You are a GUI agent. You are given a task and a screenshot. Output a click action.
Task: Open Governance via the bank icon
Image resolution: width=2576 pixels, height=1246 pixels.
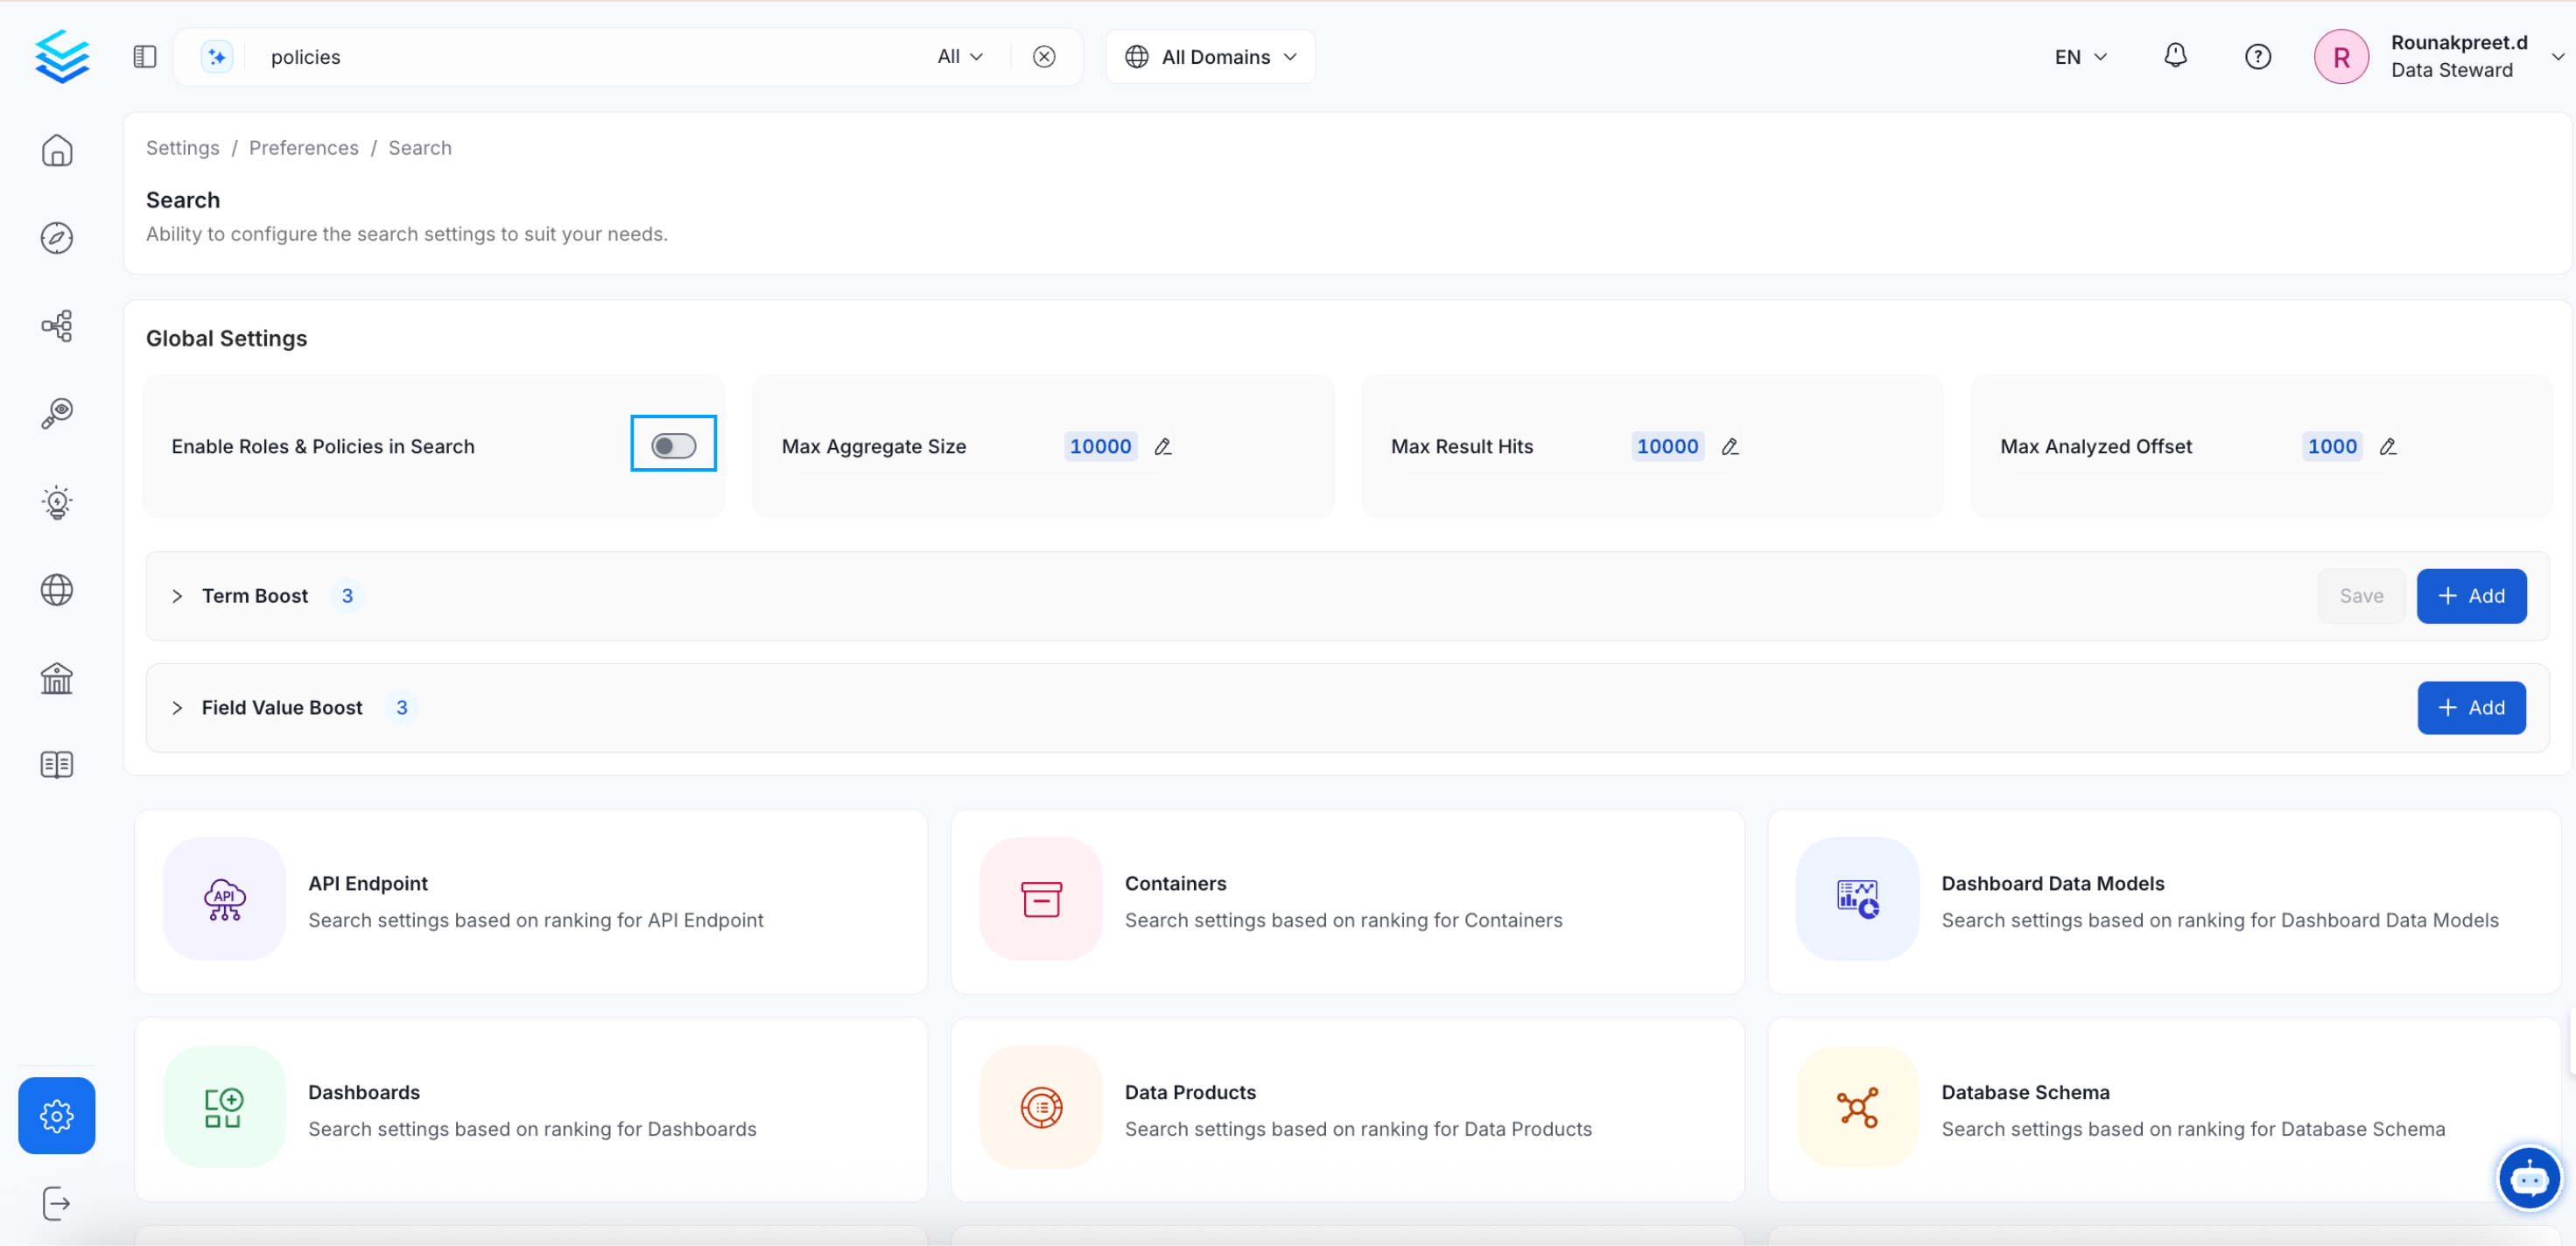tap(57, 678)
